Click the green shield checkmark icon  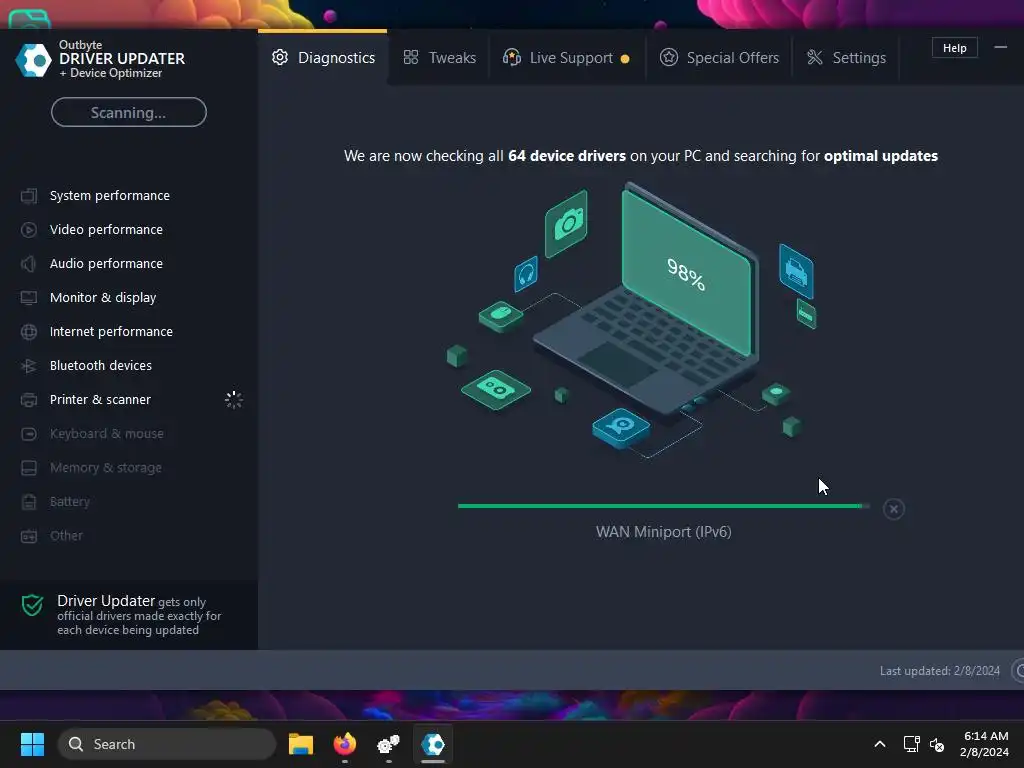(32, 605)
